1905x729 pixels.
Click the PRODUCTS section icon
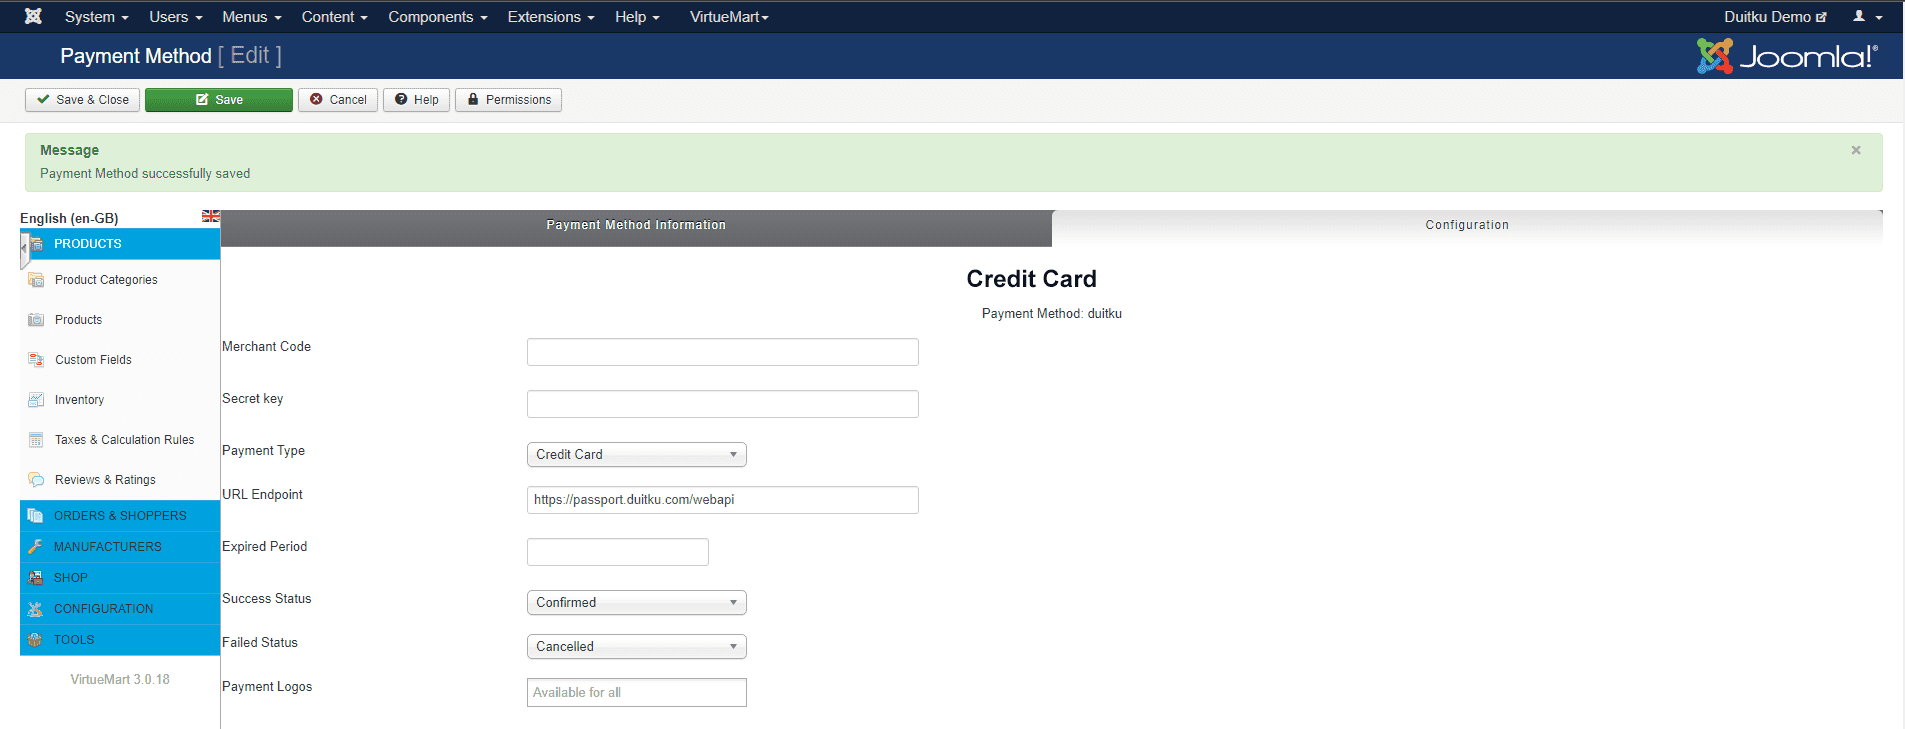point(36,244)
